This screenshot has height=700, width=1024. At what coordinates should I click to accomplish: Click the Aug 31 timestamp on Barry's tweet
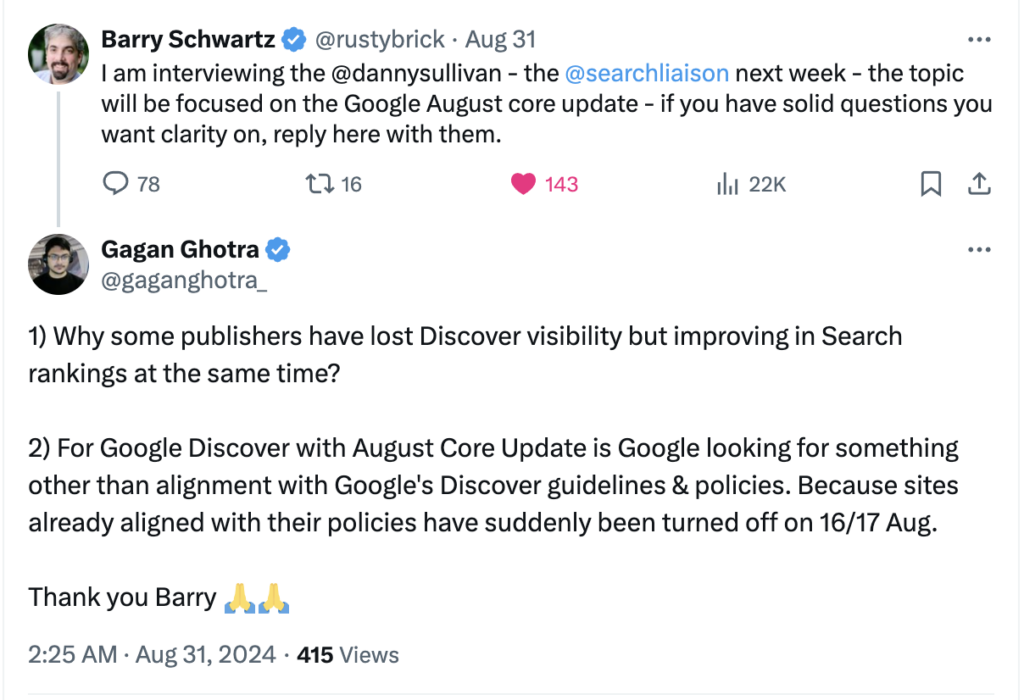[x=501, y=41]
